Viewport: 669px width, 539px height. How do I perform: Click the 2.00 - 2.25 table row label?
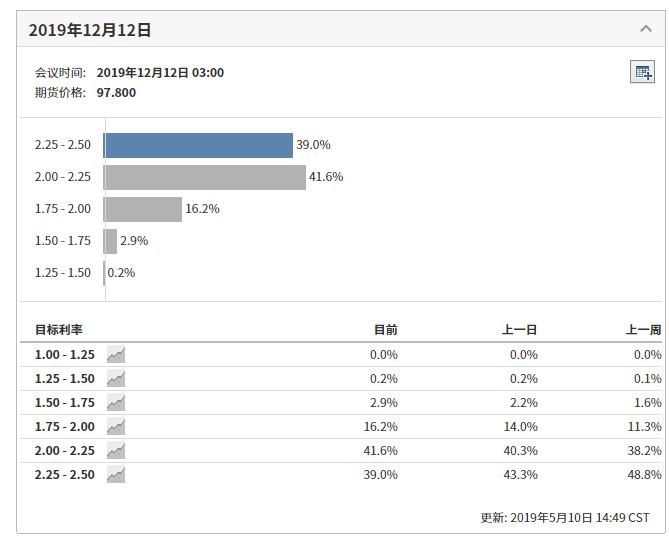[x=65, y=451]
